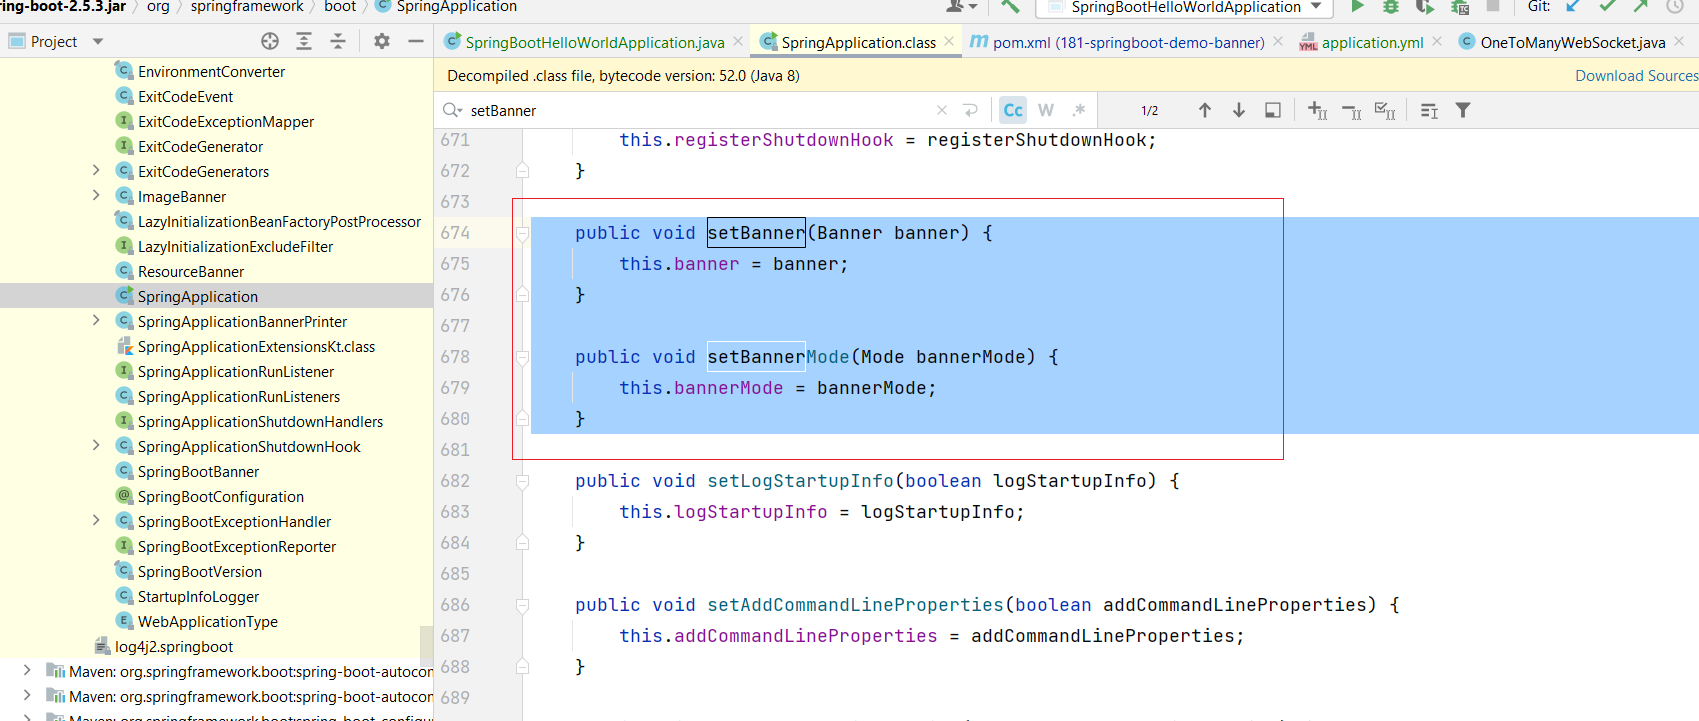
Task: Expand the ImageBanner tree node
Action: 96,196
